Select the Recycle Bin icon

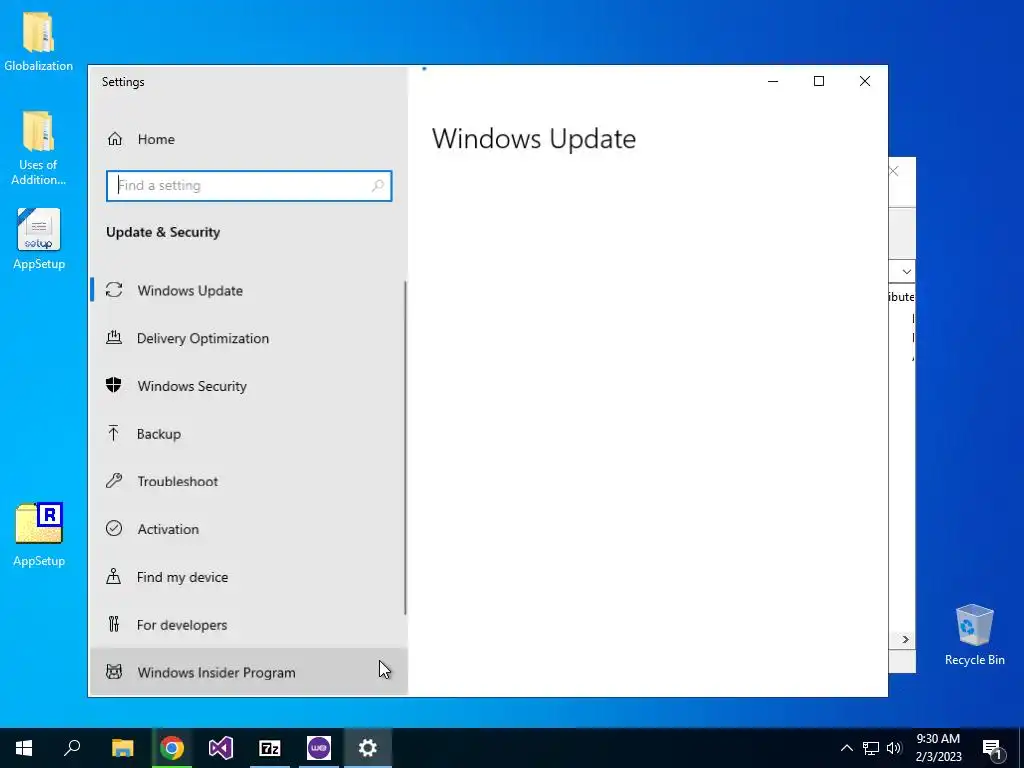974,635
